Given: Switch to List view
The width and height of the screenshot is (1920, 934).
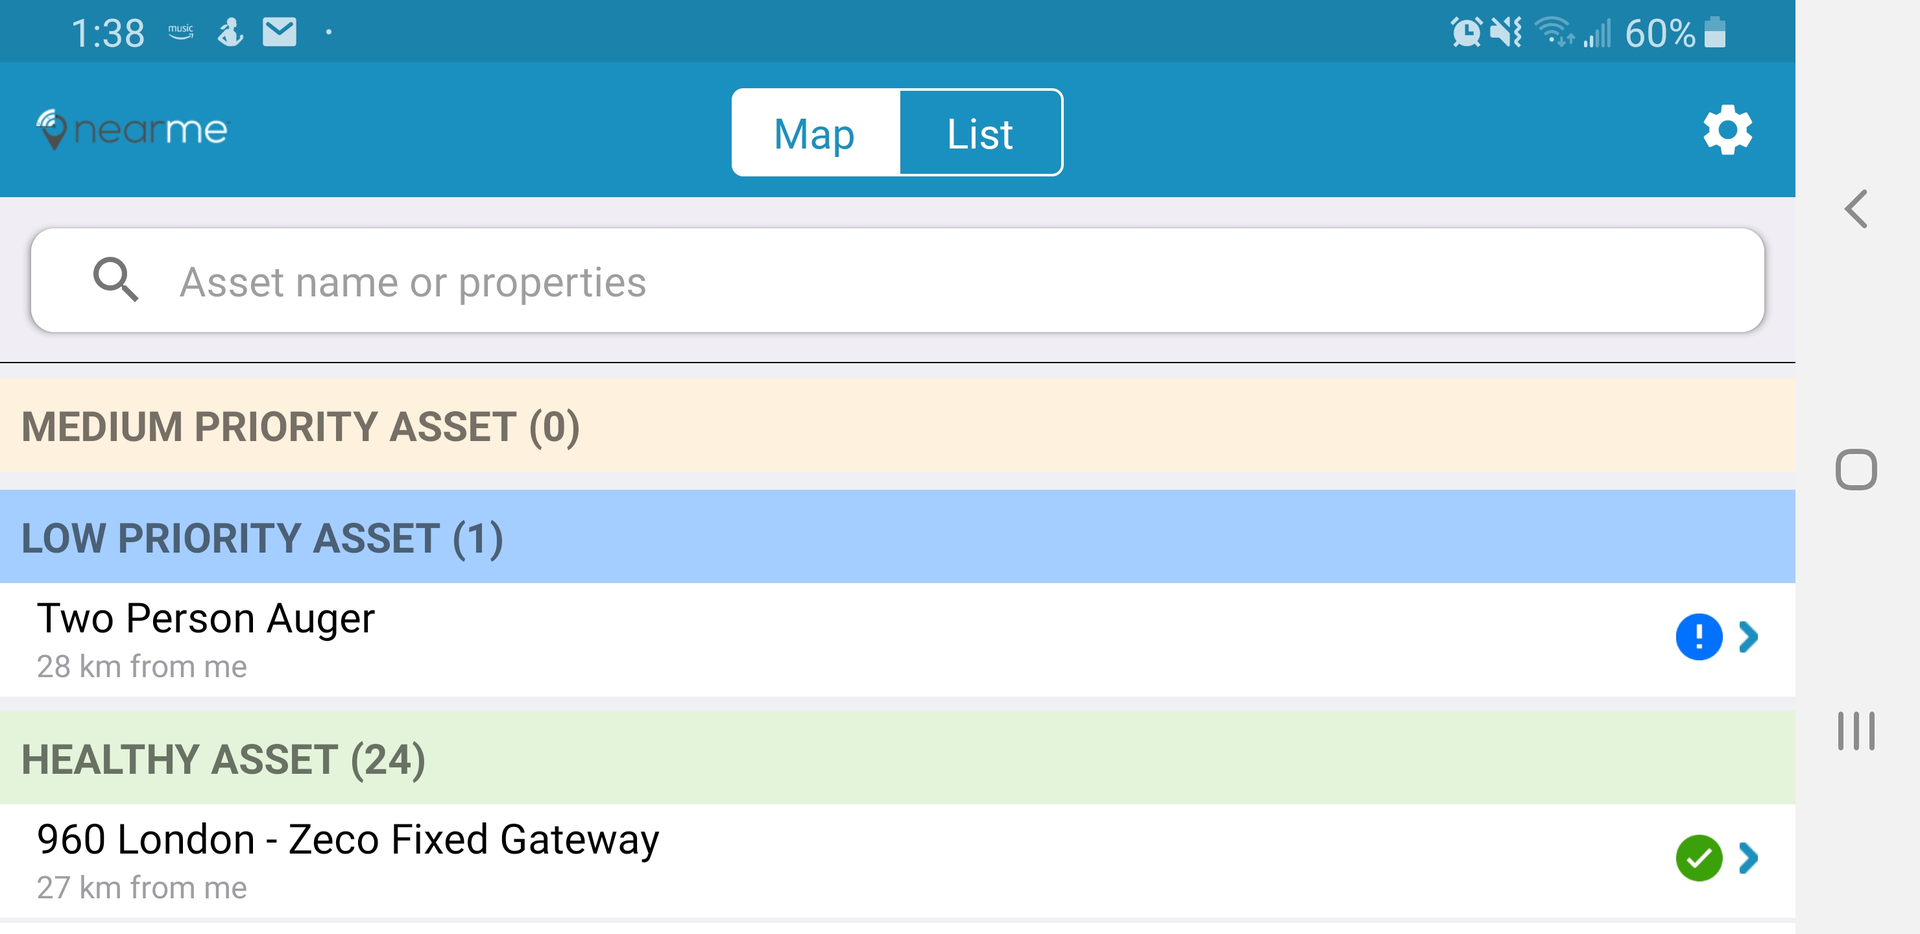Looking at the screenshot, I should point(980,132).
